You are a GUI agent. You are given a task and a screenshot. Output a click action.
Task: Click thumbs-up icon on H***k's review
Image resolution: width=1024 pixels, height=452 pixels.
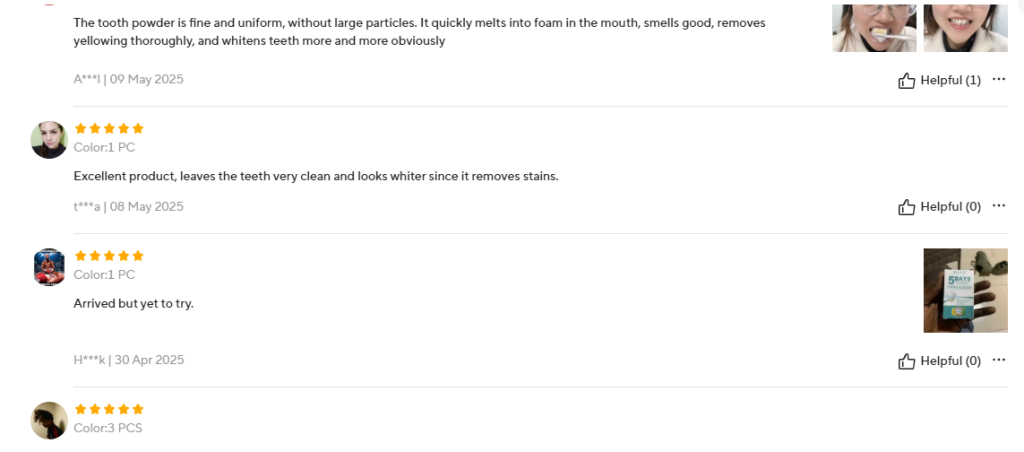tap(907, 360)
